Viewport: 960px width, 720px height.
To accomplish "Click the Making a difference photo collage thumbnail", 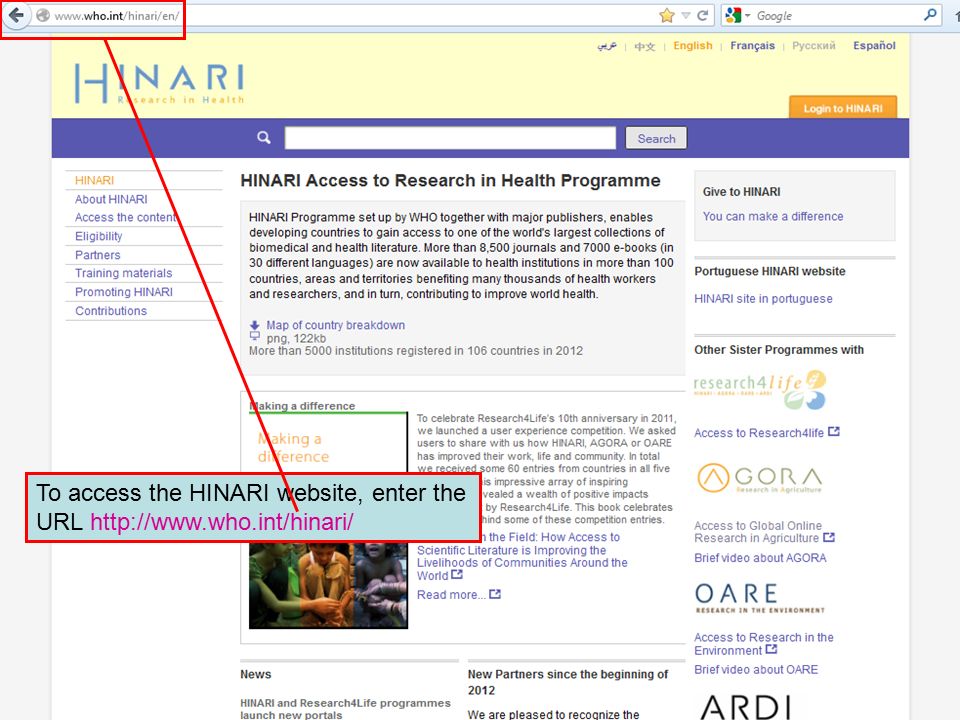I will coord(328,584).
